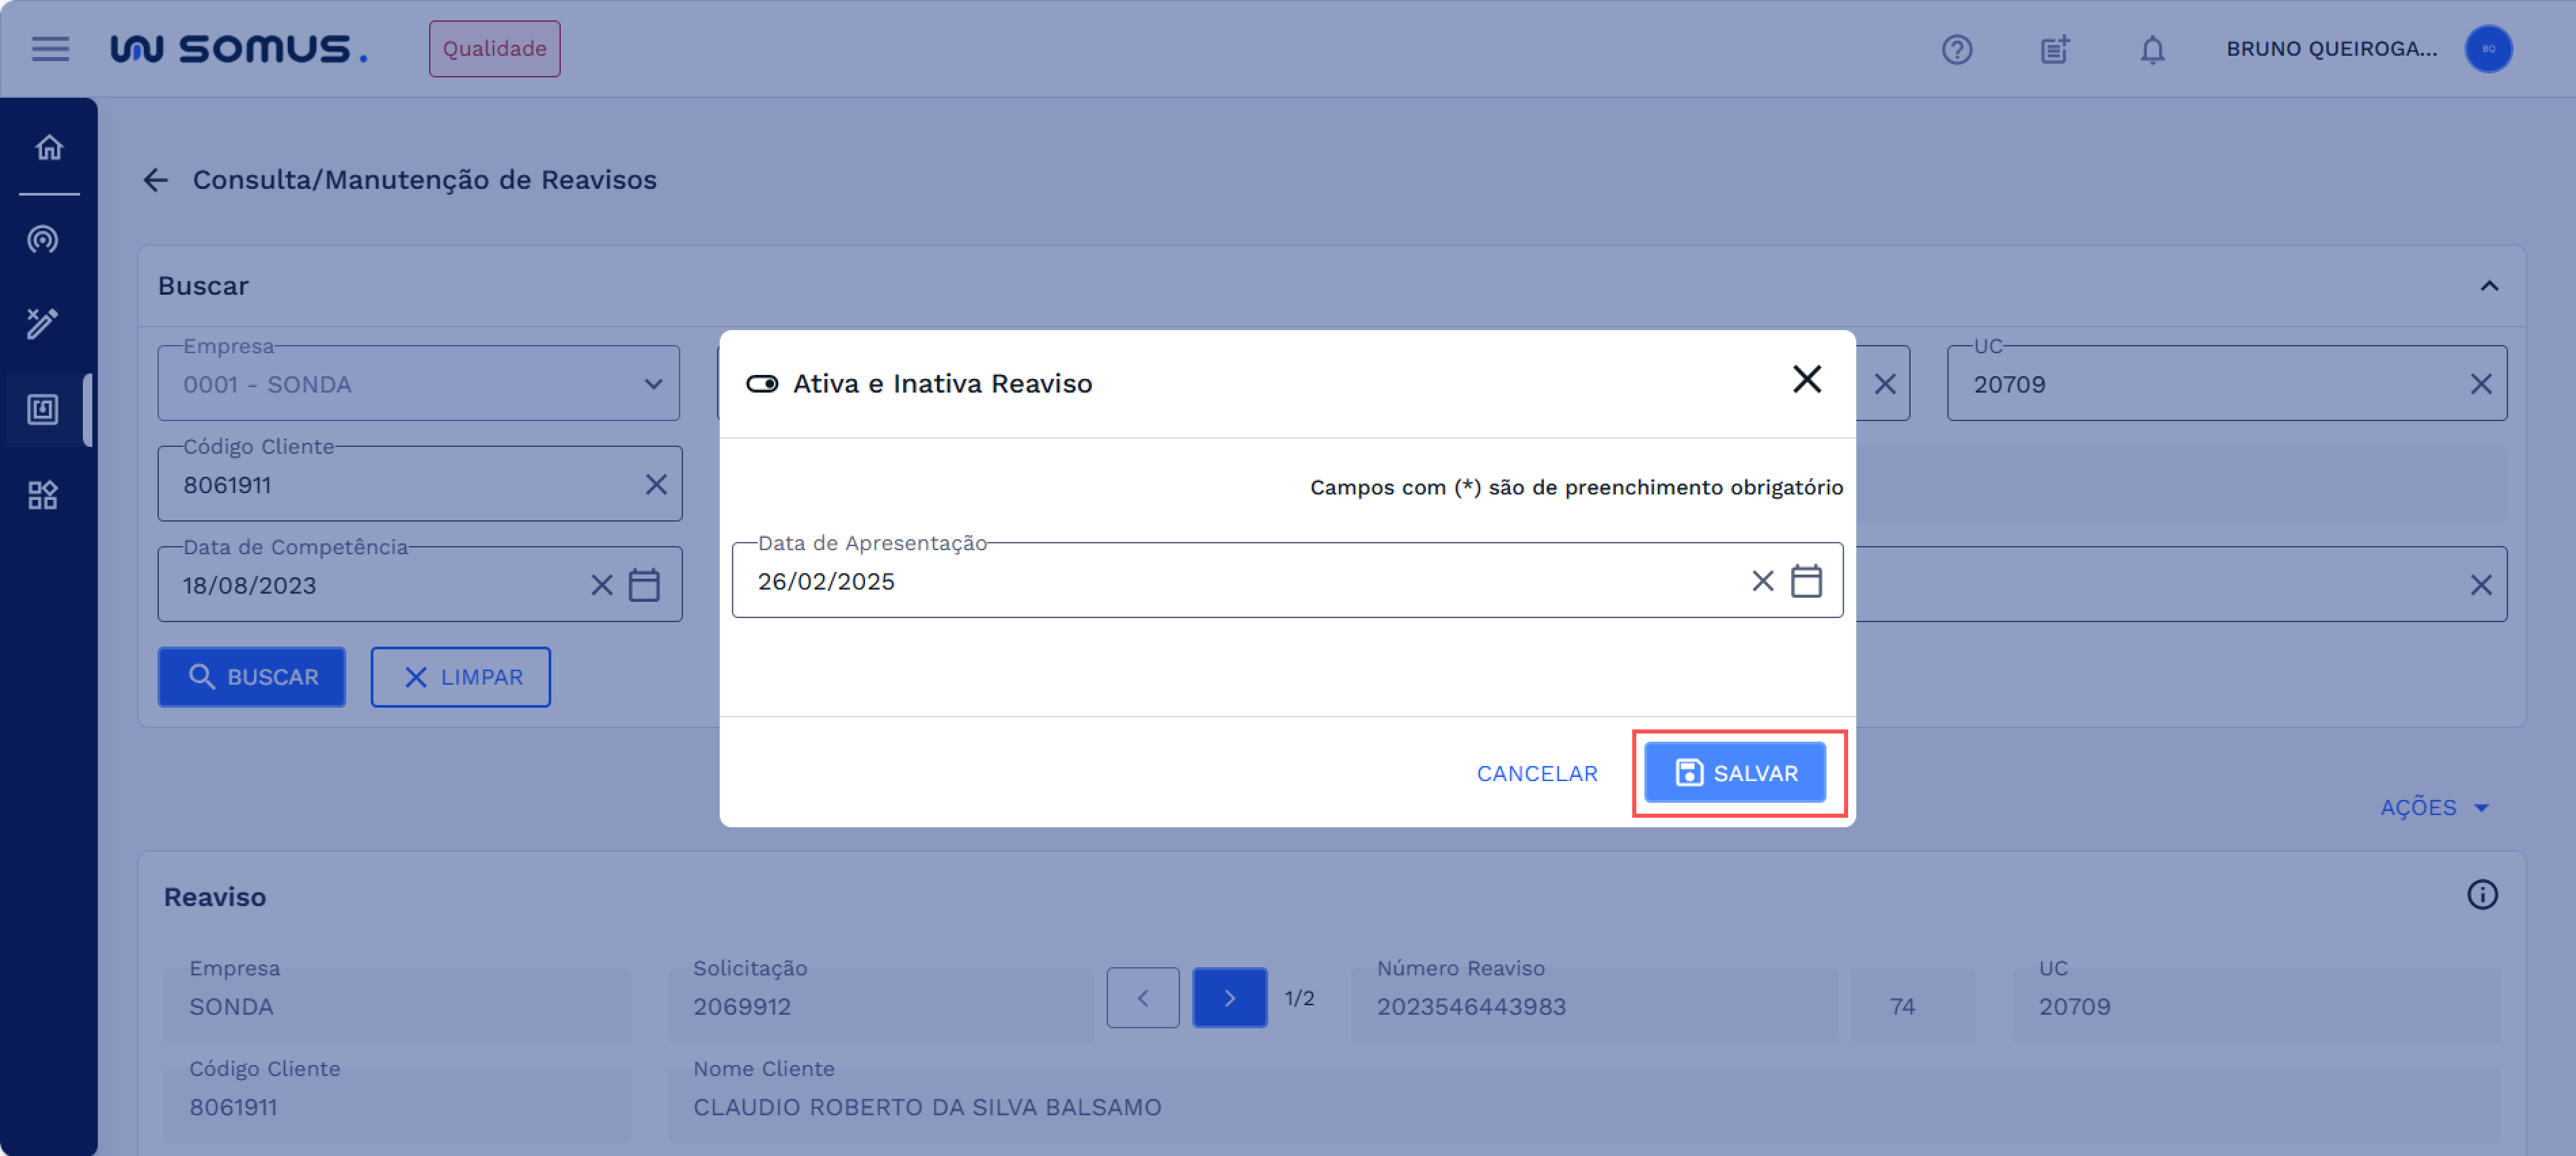Viewport: 2576px width, 1156px height.
Task: Click the home icon in sidebar
Action: 49,148
